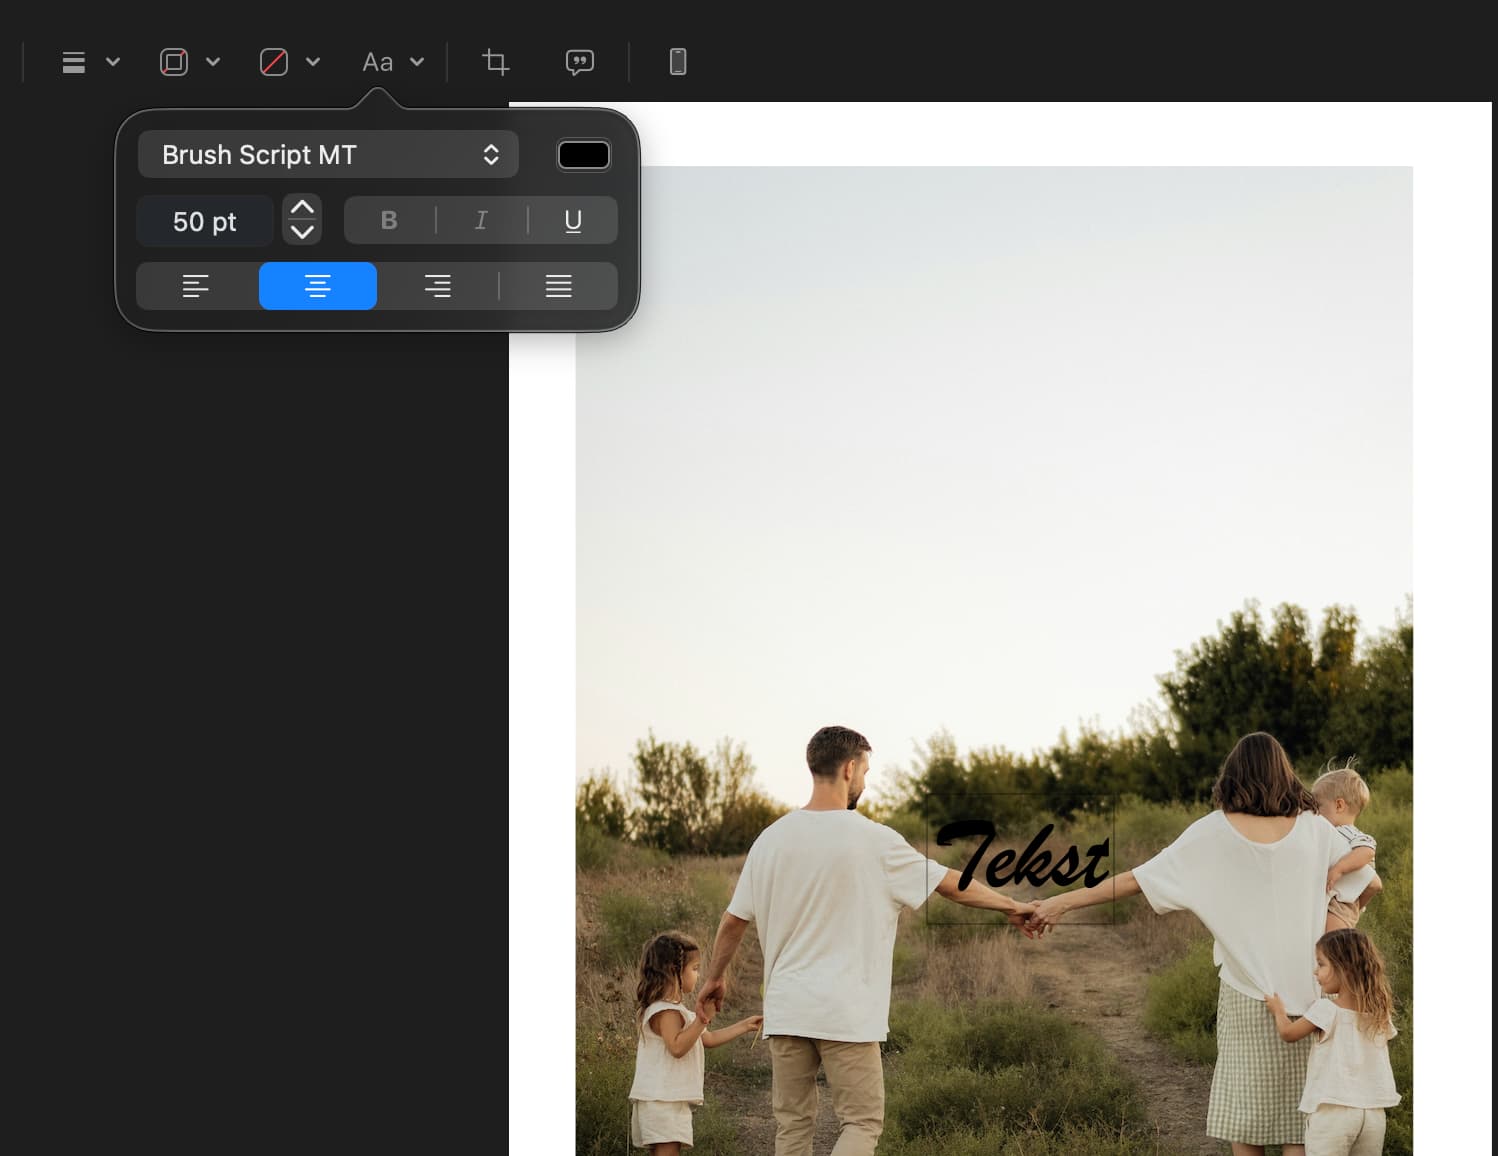Click the border color icon
1498x1156 pixels.
[x=174, y=62]
